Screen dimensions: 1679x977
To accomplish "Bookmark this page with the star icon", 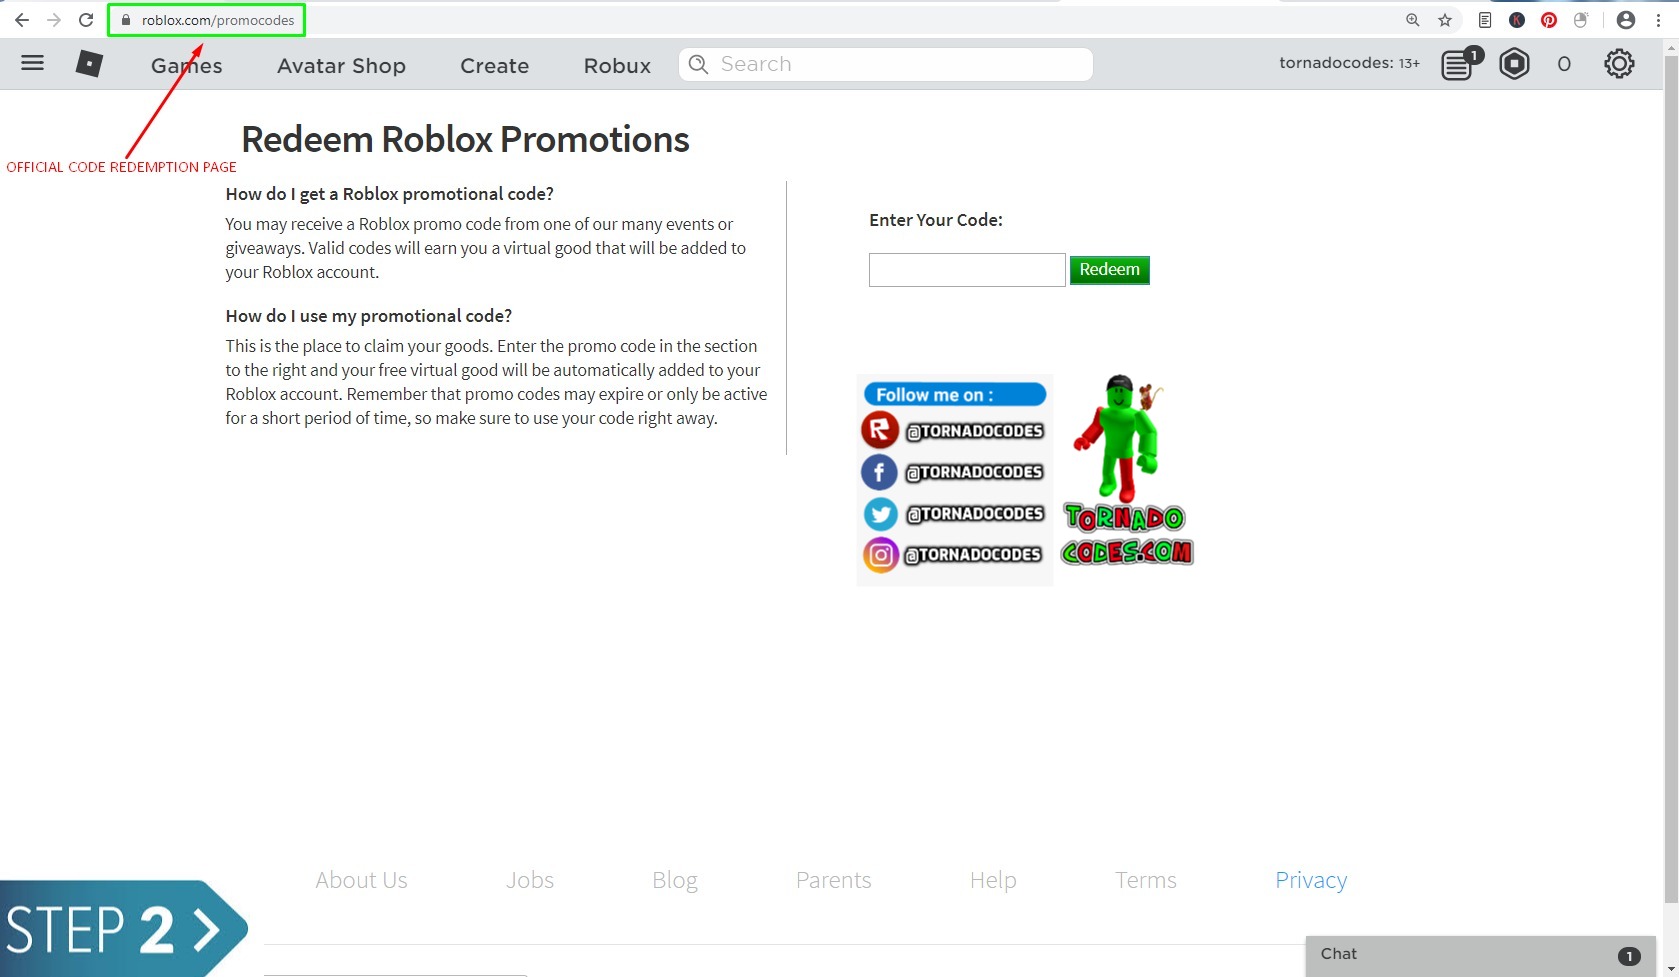I will (1445, 20).
